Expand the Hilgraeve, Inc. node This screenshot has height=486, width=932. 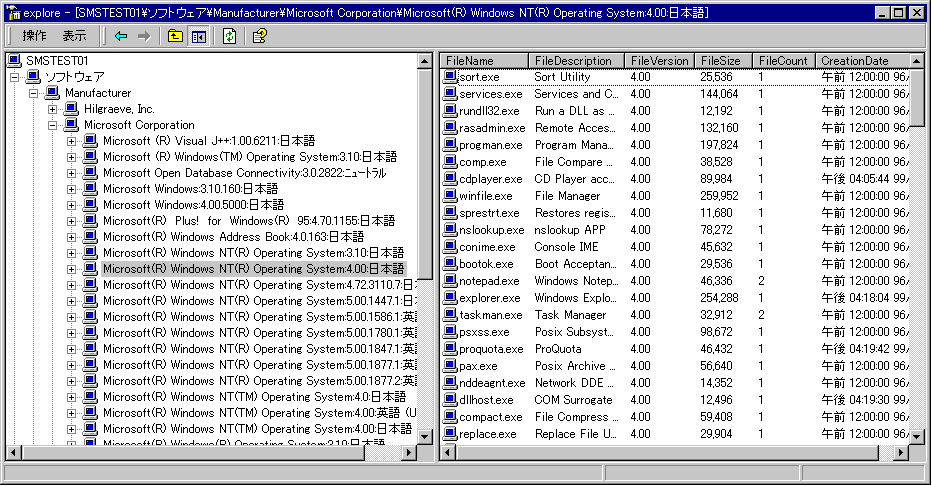pos(53,109)
